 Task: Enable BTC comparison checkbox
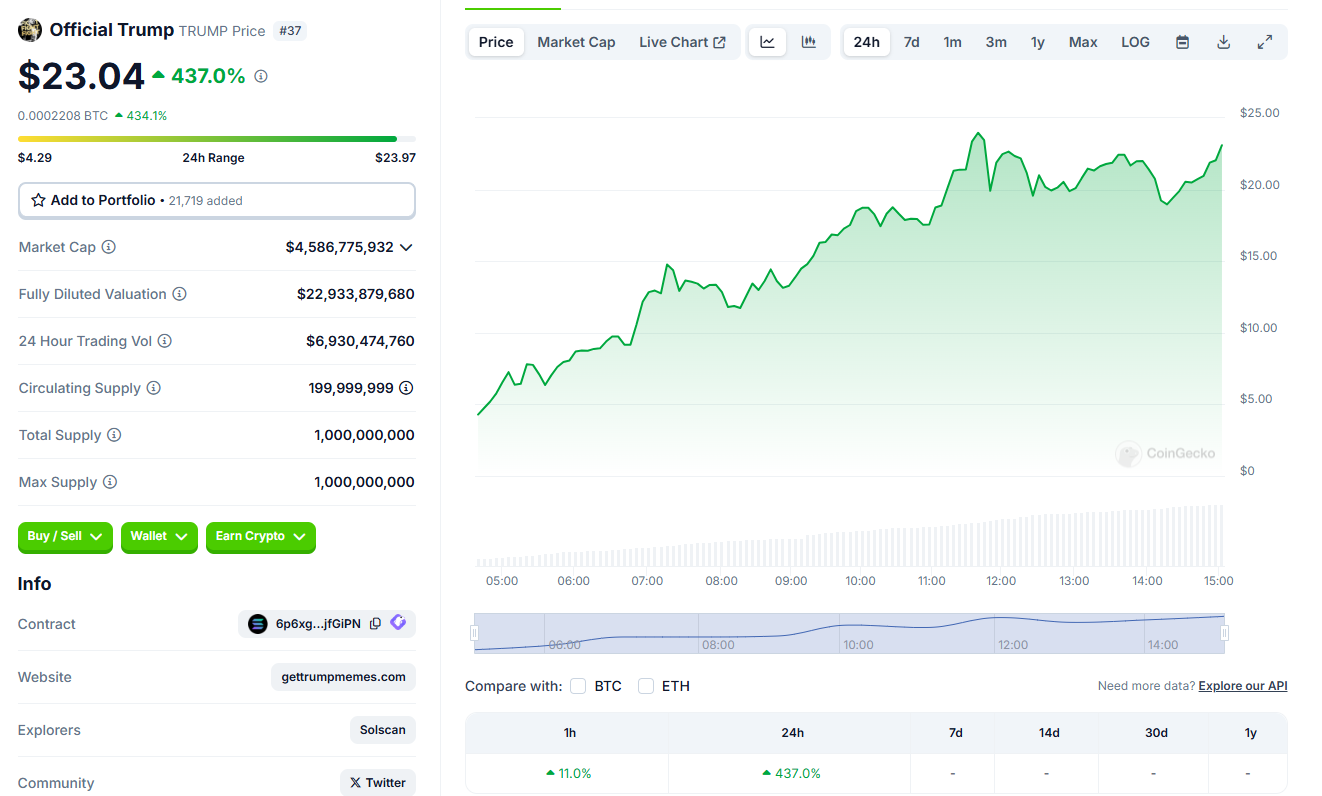[x=578, y=686]
